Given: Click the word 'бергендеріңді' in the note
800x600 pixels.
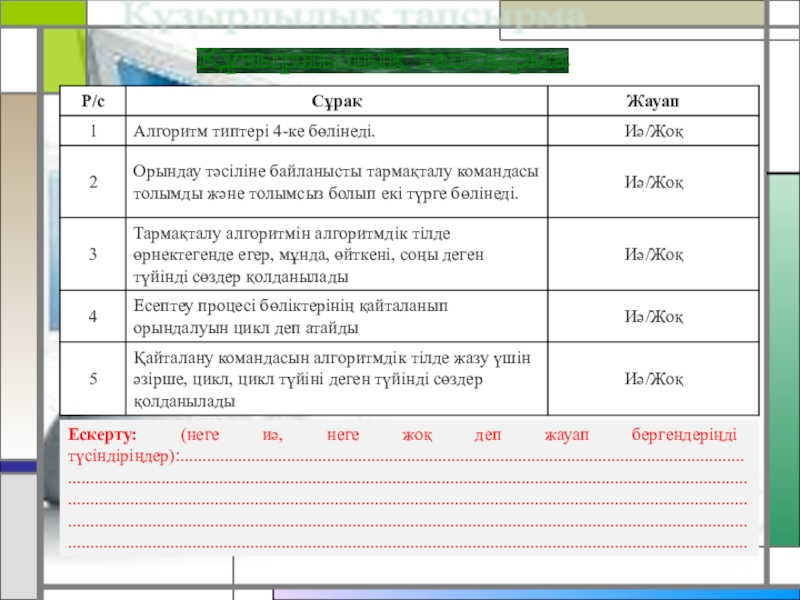Looking at the screenshot, I should [x=684, y=435].
